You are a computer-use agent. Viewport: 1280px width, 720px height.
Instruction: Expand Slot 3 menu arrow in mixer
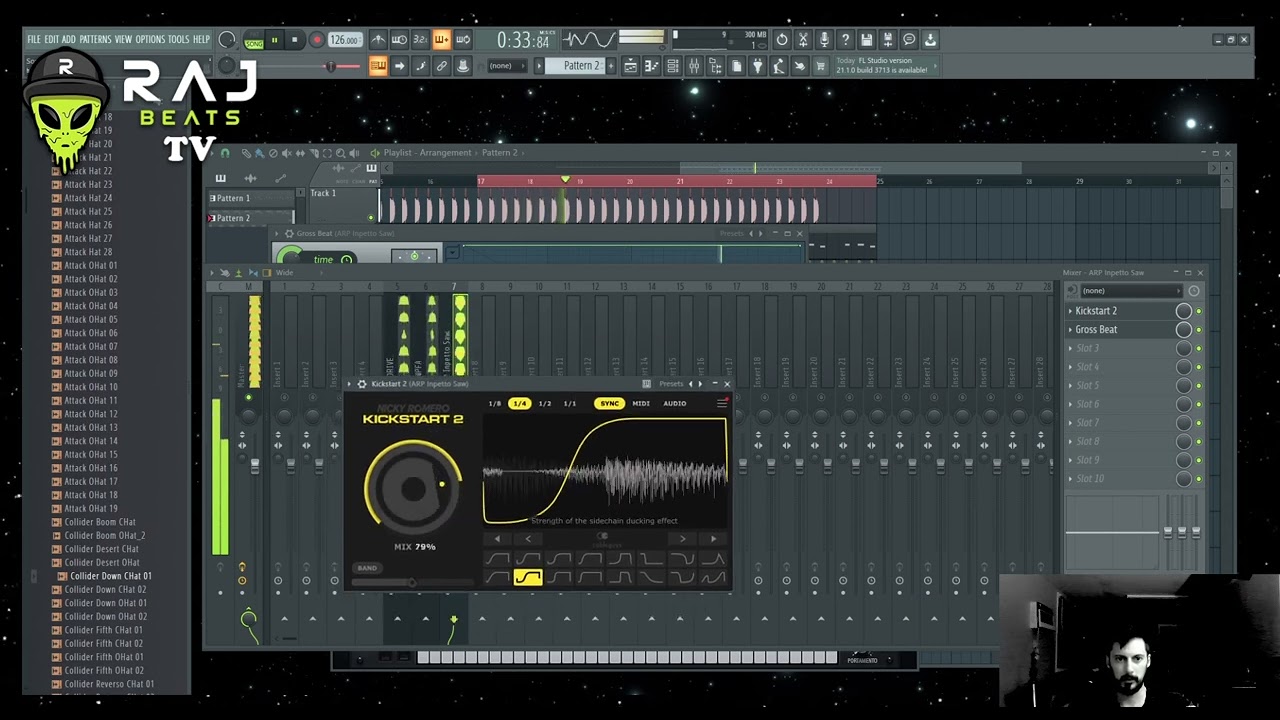click(1070, 348)
